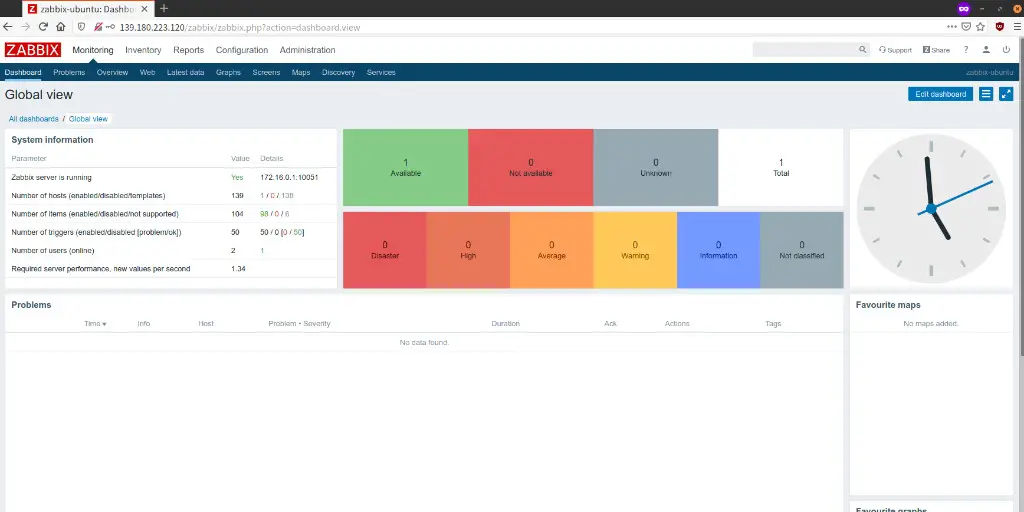Click the tracking protection shield icon
Image resolution: width=1024 pixels, height=512 pixels.
click(x=82, y=27)
